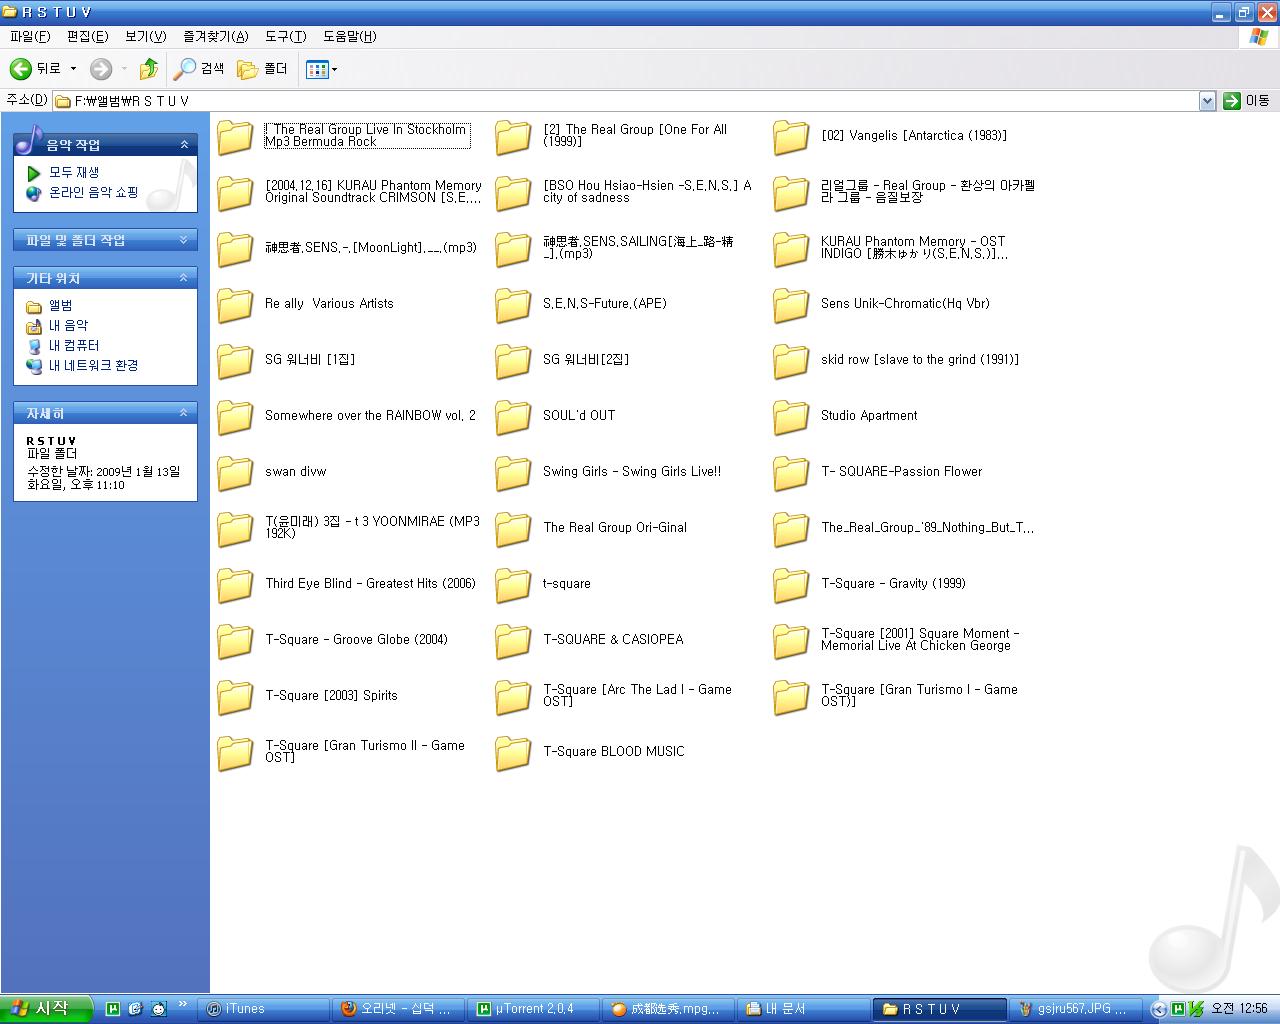Viewport: 1280px width, 1024px height.
Task: Click the 내 네트워크 환경 link
Action: 94,366
